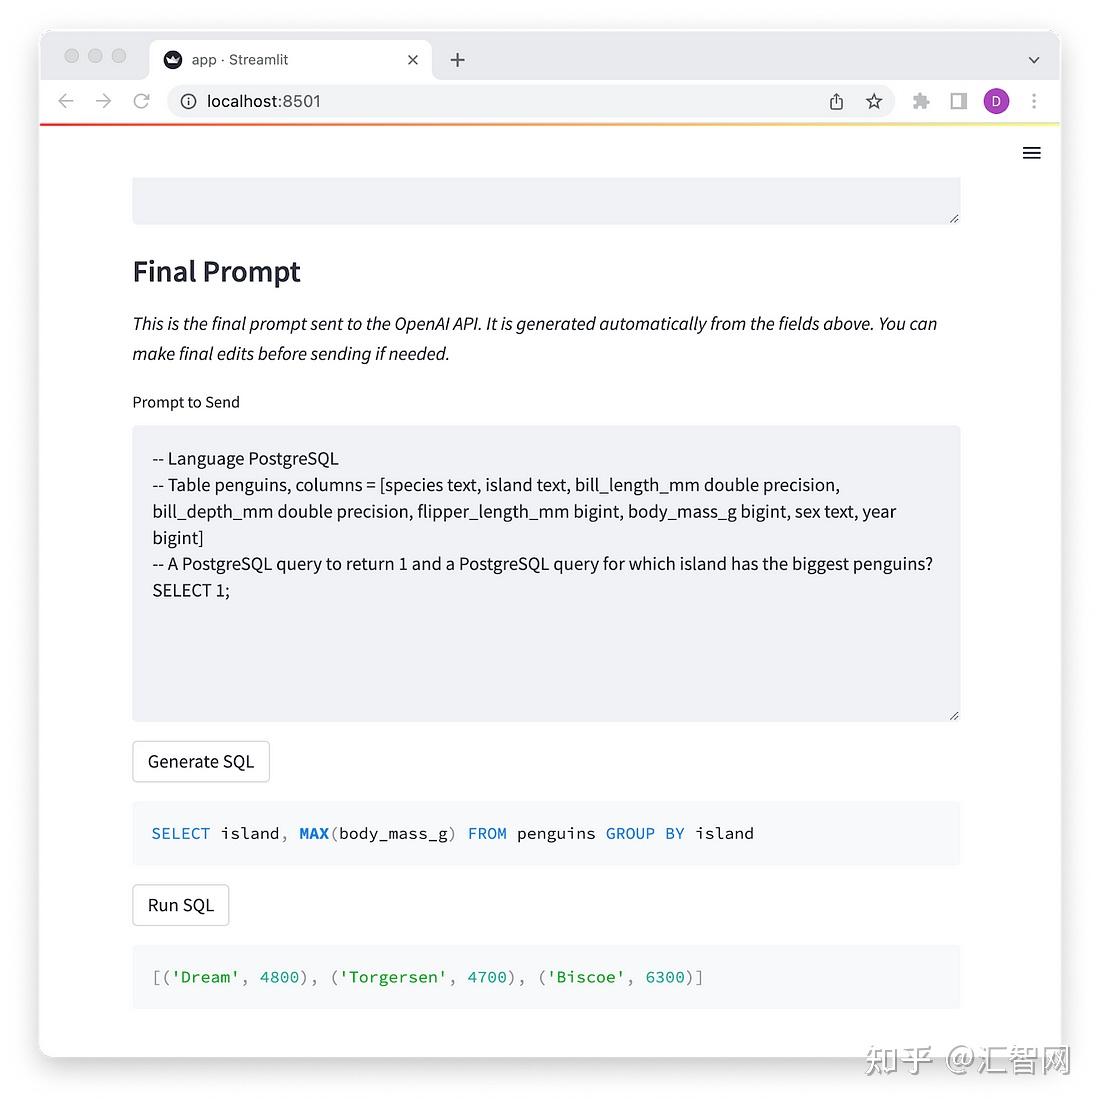
Task: Open the Chrome three-dot menu
Action: (1034, 102)
